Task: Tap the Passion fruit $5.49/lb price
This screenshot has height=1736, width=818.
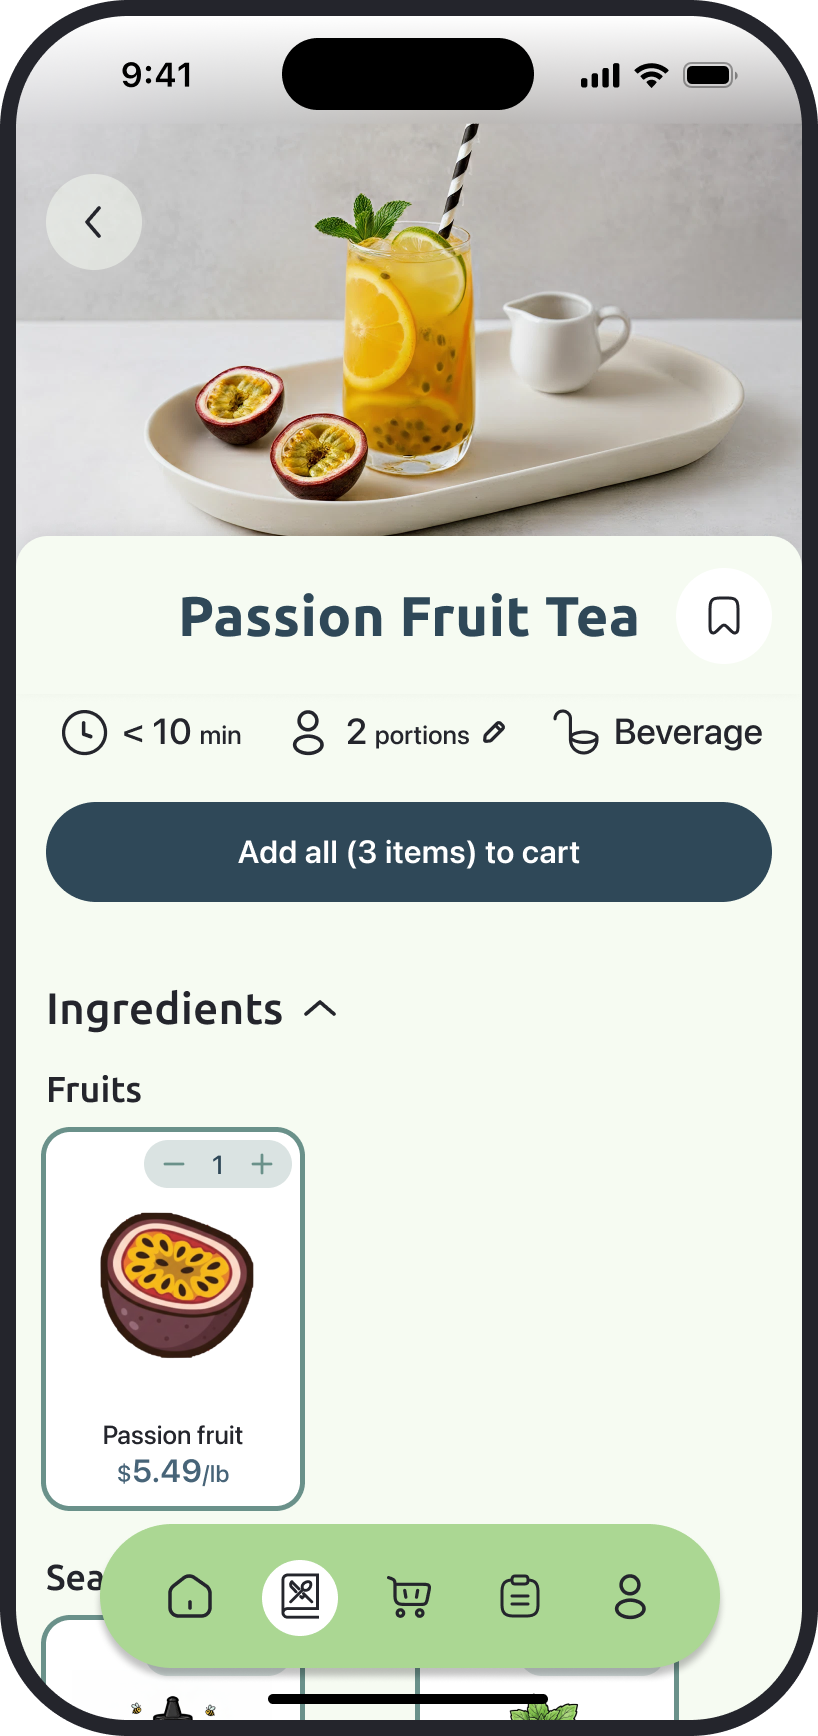Action: tap(173, 1472)
